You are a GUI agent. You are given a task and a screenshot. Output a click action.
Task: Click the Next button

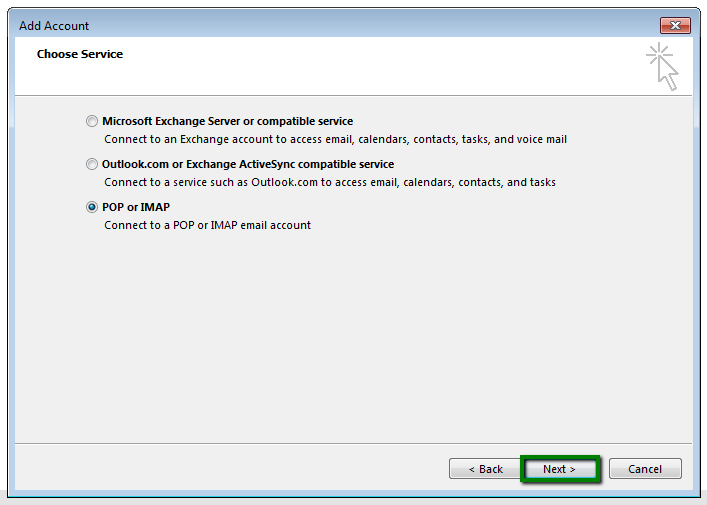(560, 469)
